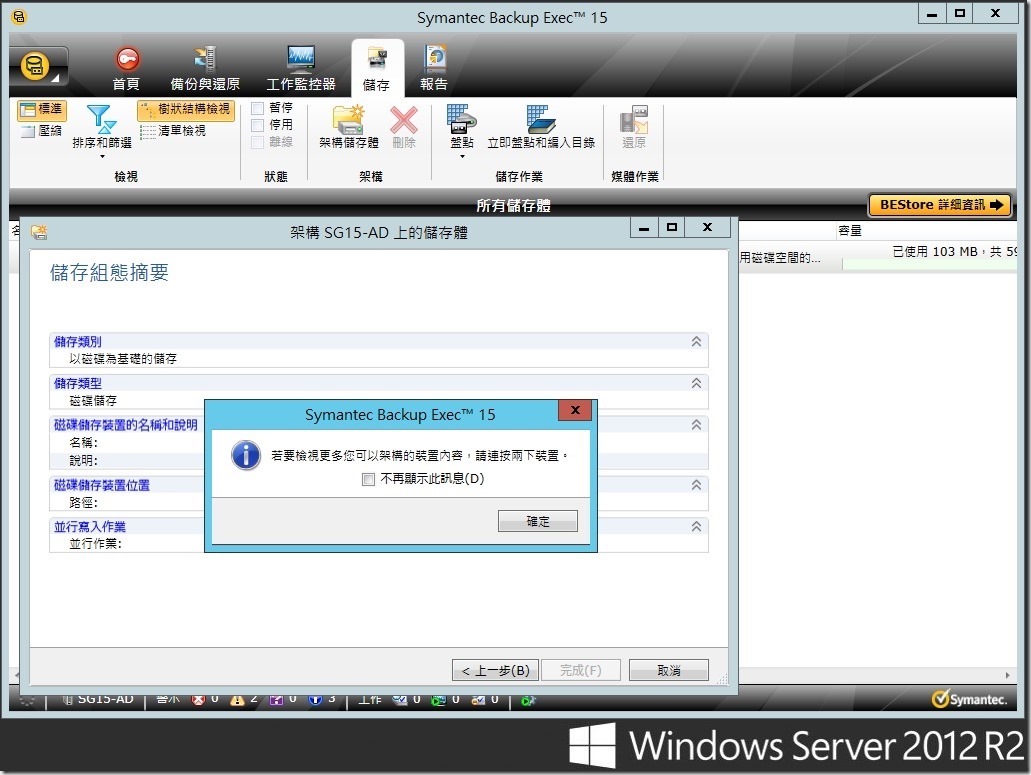Click the 取消 cancel button
This screenshot has width=1031, height=775.
click(669, 670)
